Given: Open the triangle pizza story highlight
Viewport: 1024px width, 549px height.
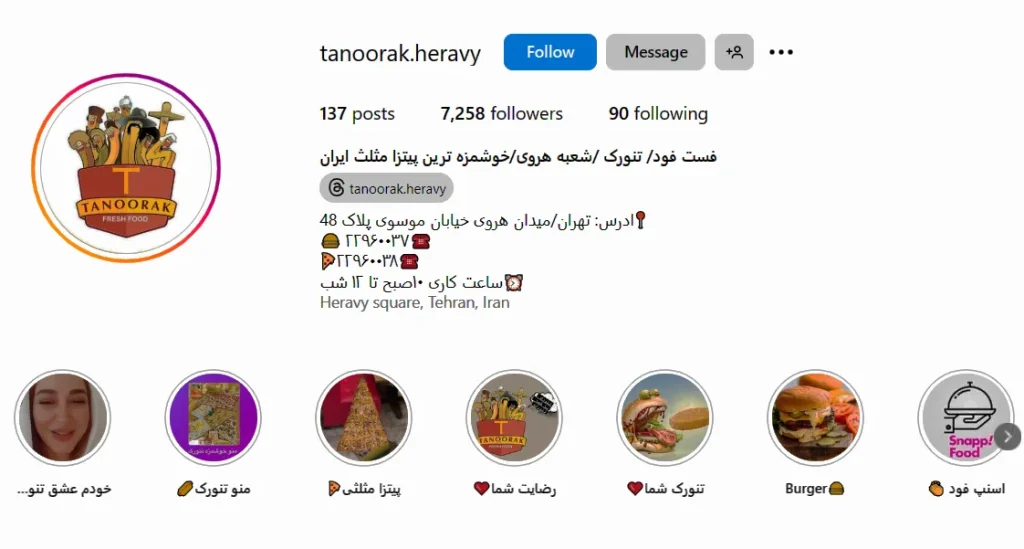Looking at the screenshot, I should (x=364, y=418).
